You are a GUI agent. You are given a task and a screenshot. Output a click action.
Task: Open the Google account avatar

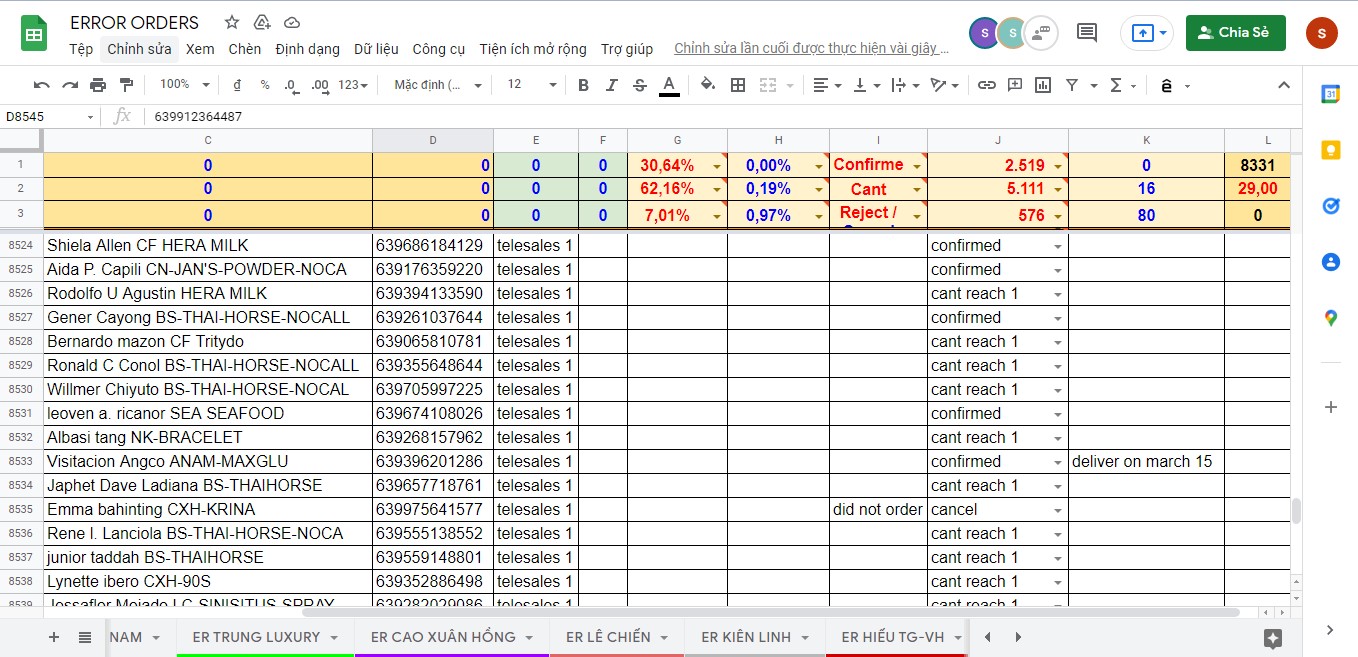click(x=1322, y=33)
